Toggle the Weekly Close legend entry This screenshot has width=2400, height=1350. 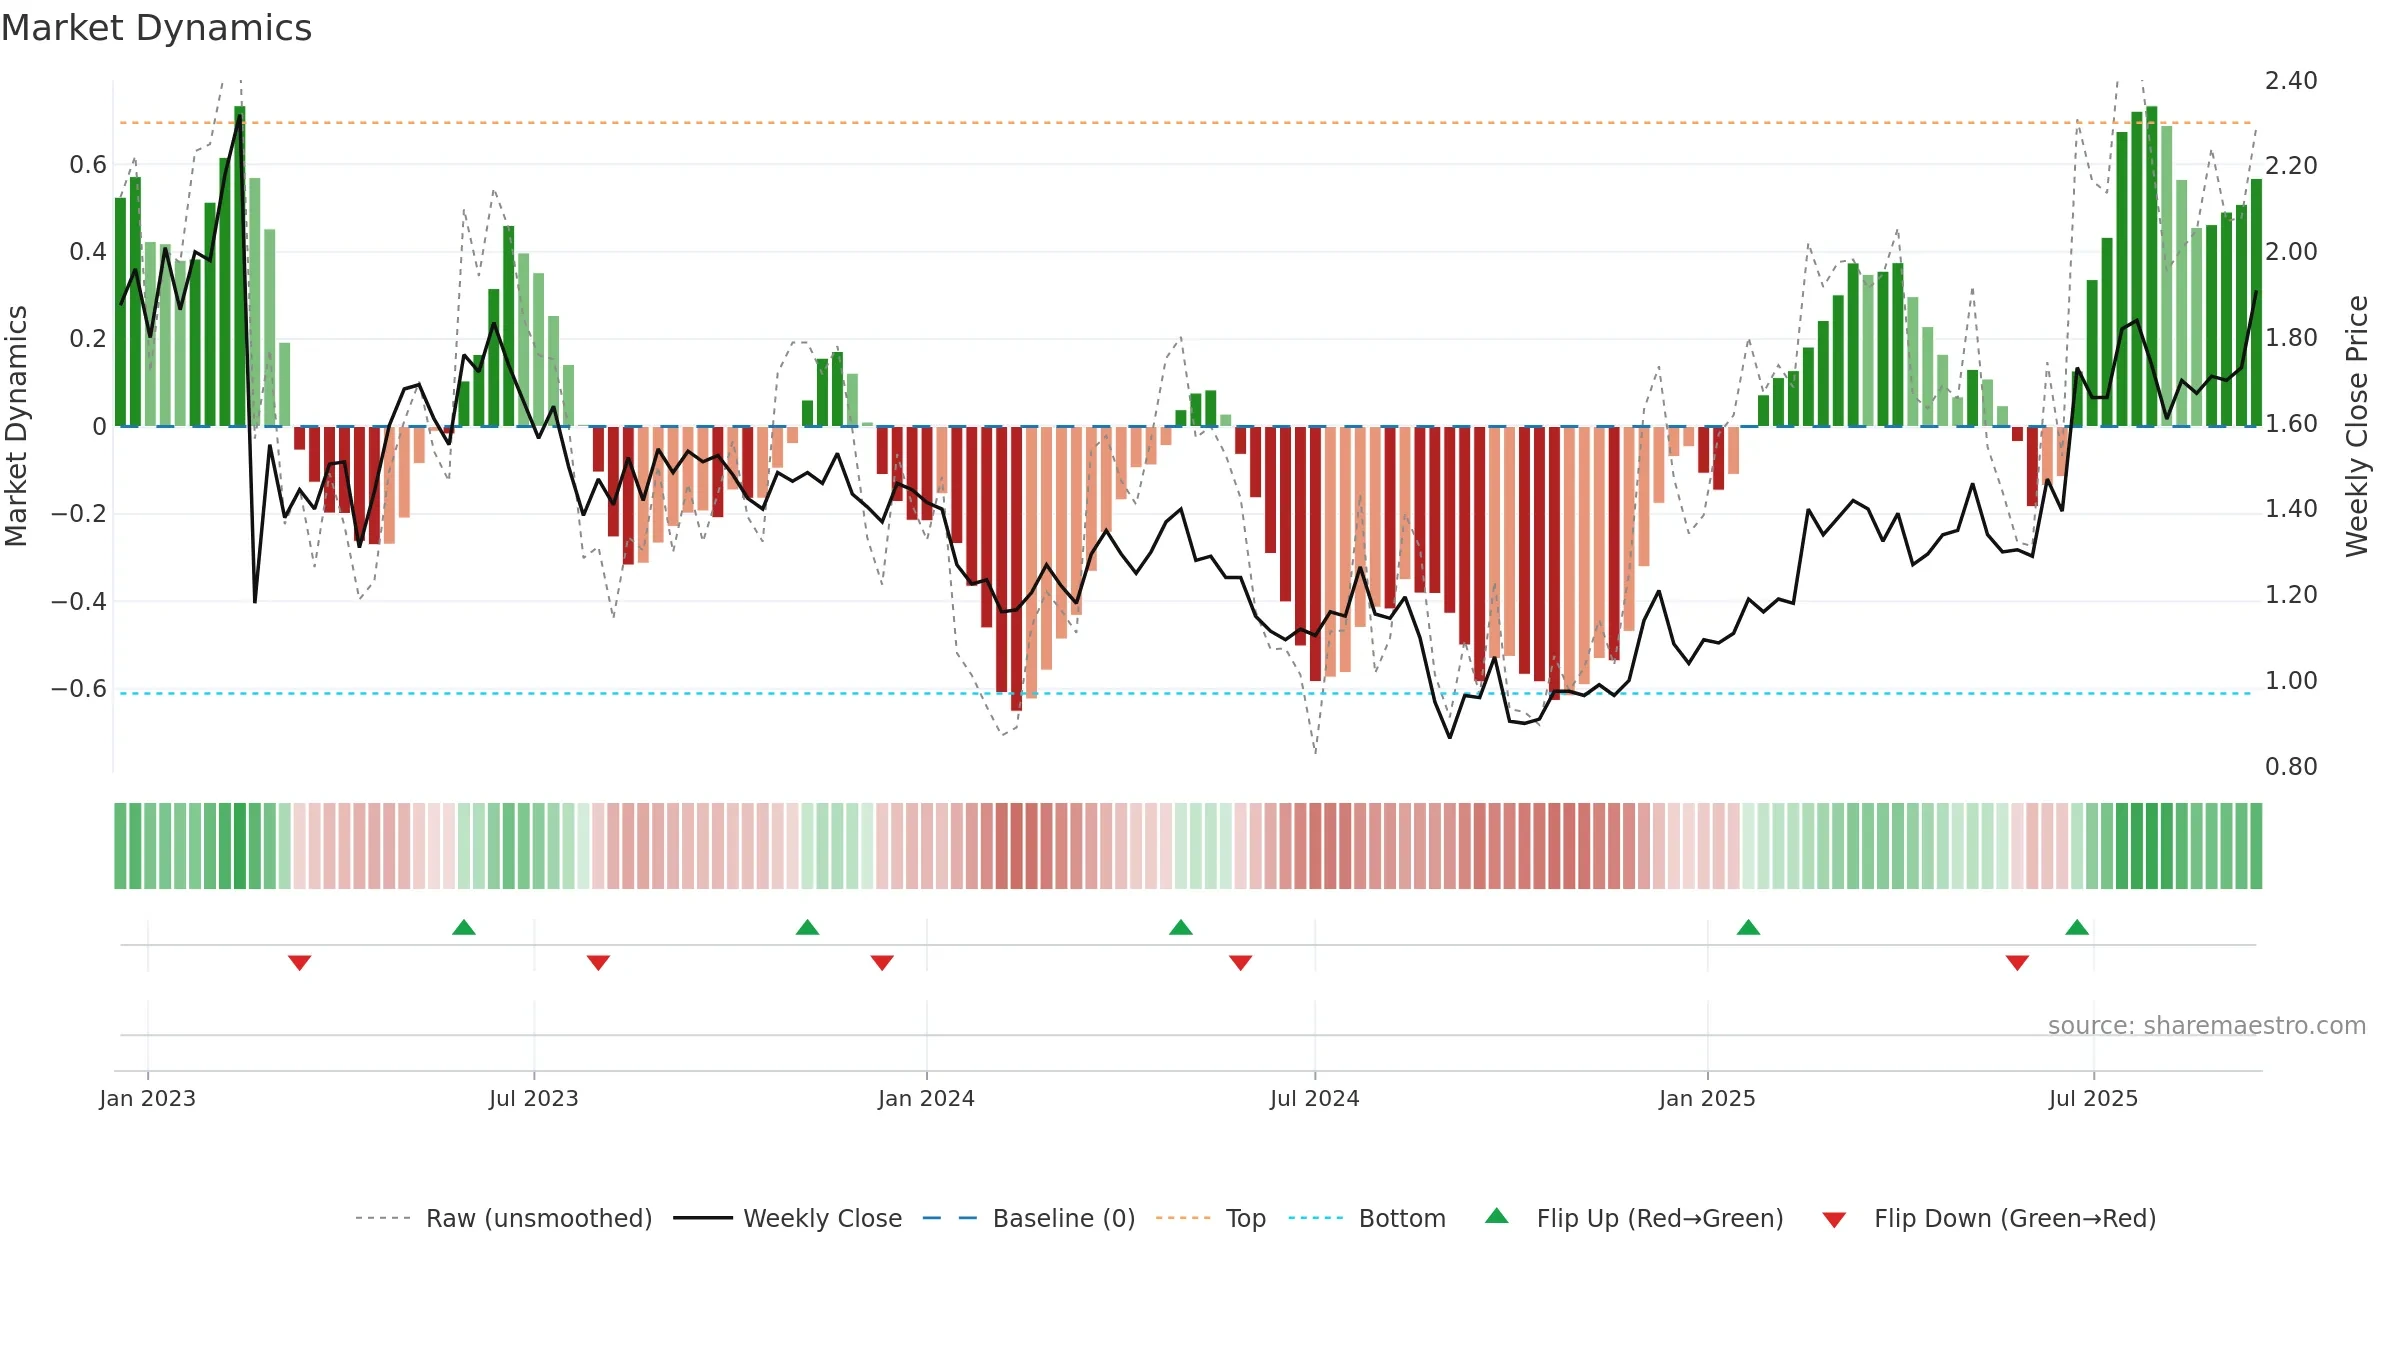click(788, 1218)
